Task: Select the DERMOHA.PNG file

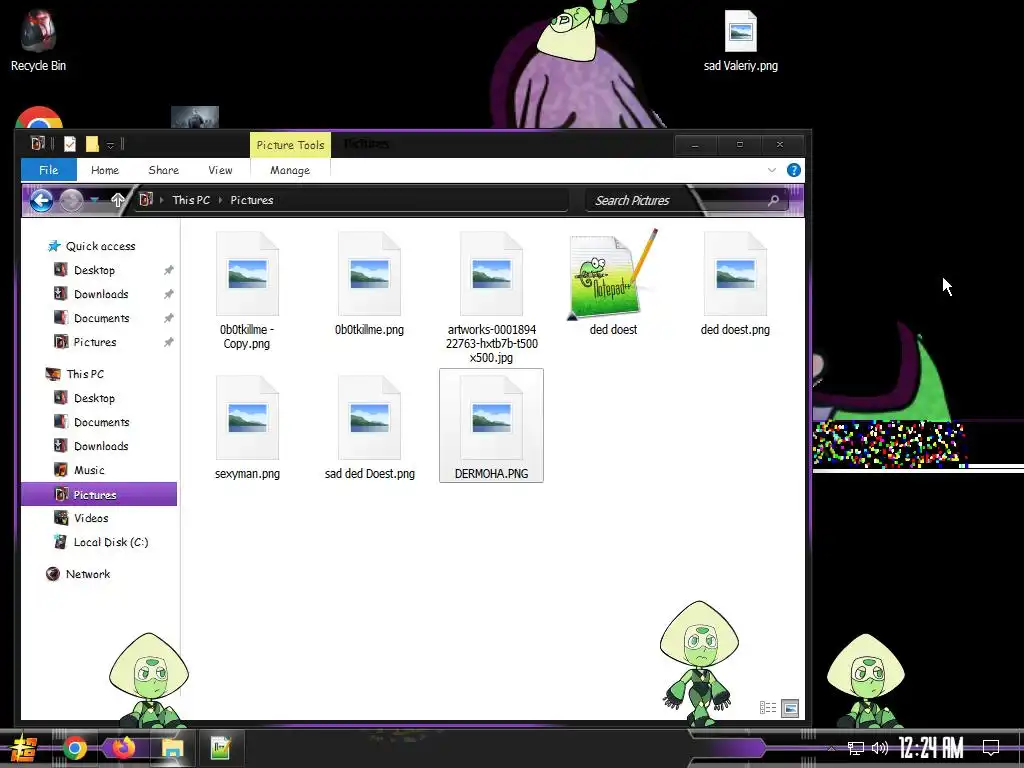Action: (491, 426)
